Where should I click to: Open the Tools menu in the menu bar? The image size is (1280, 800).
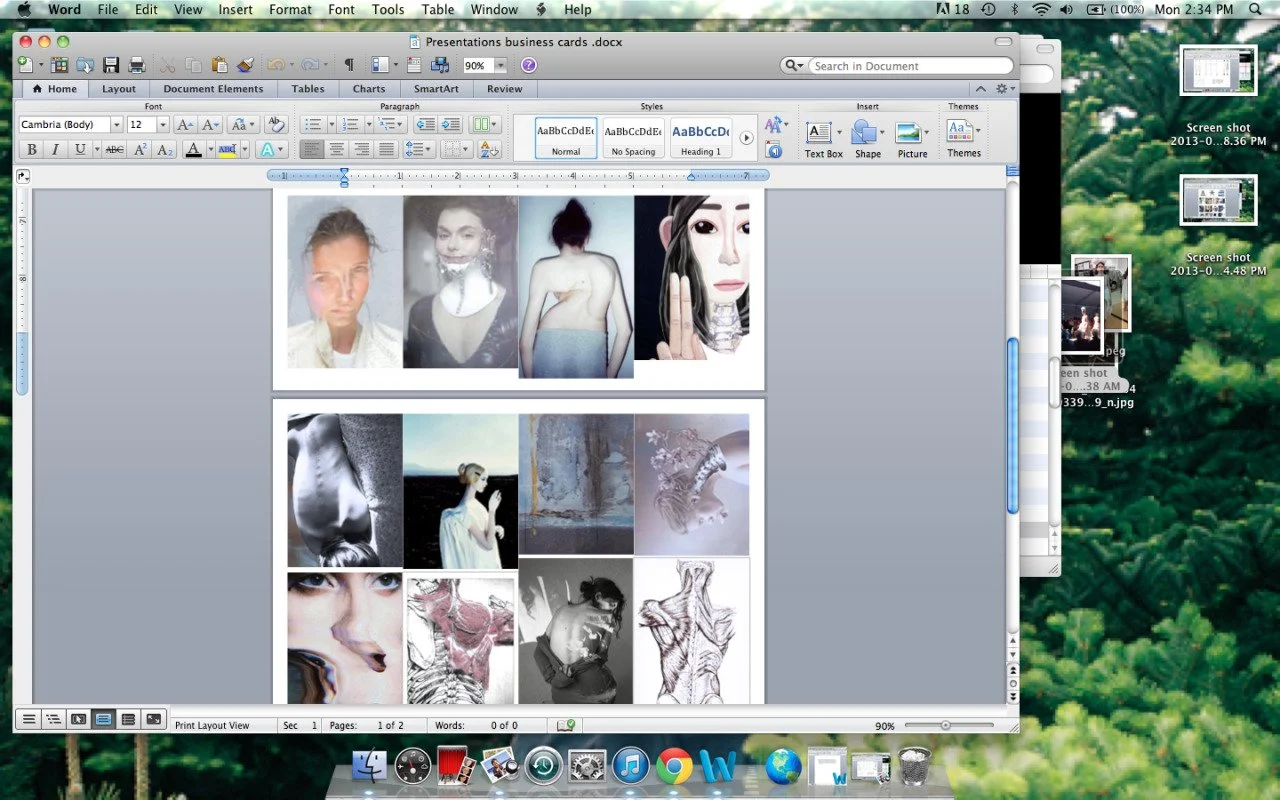(x=388, y=10)
